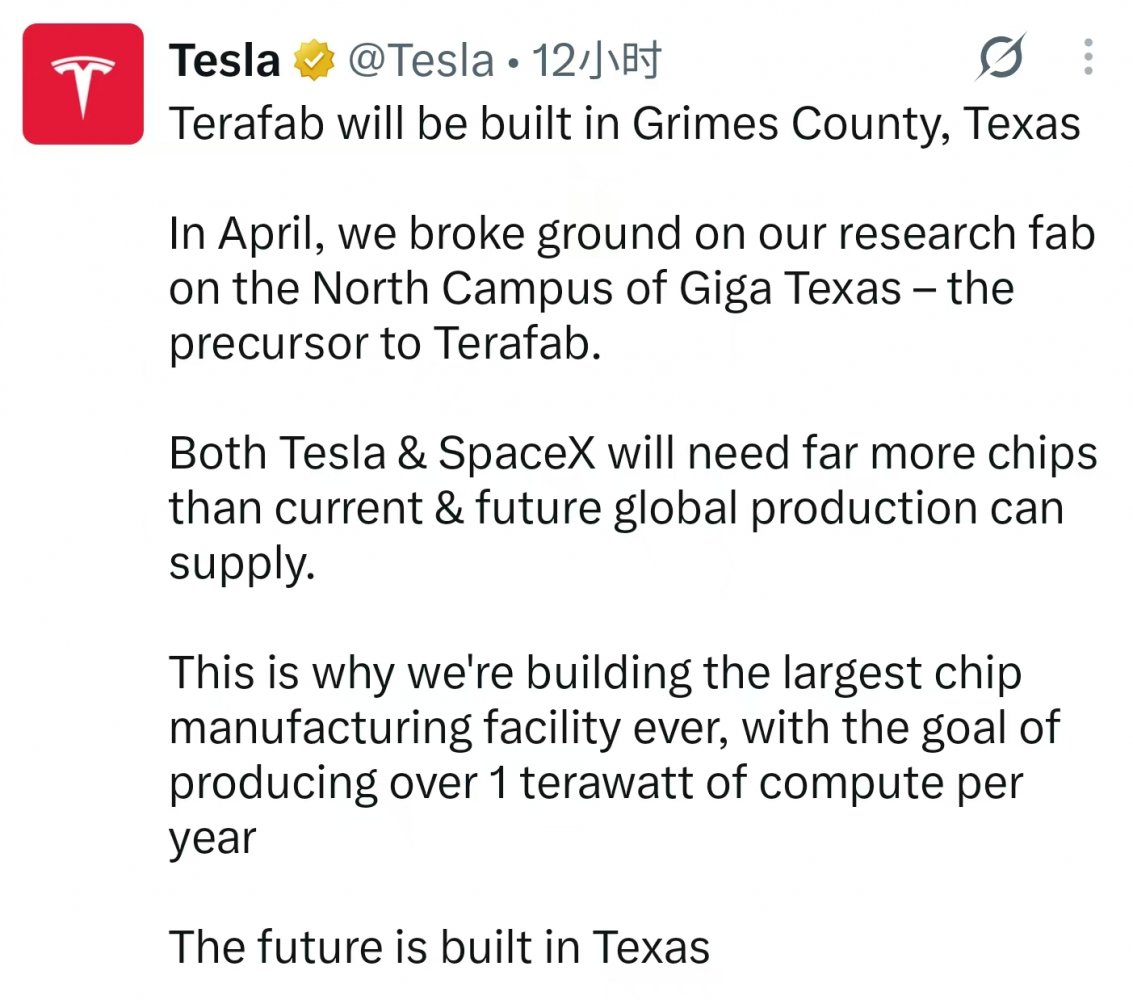
Task: Open the three-dot more options menu
Action: click(x=1088, y=56)
